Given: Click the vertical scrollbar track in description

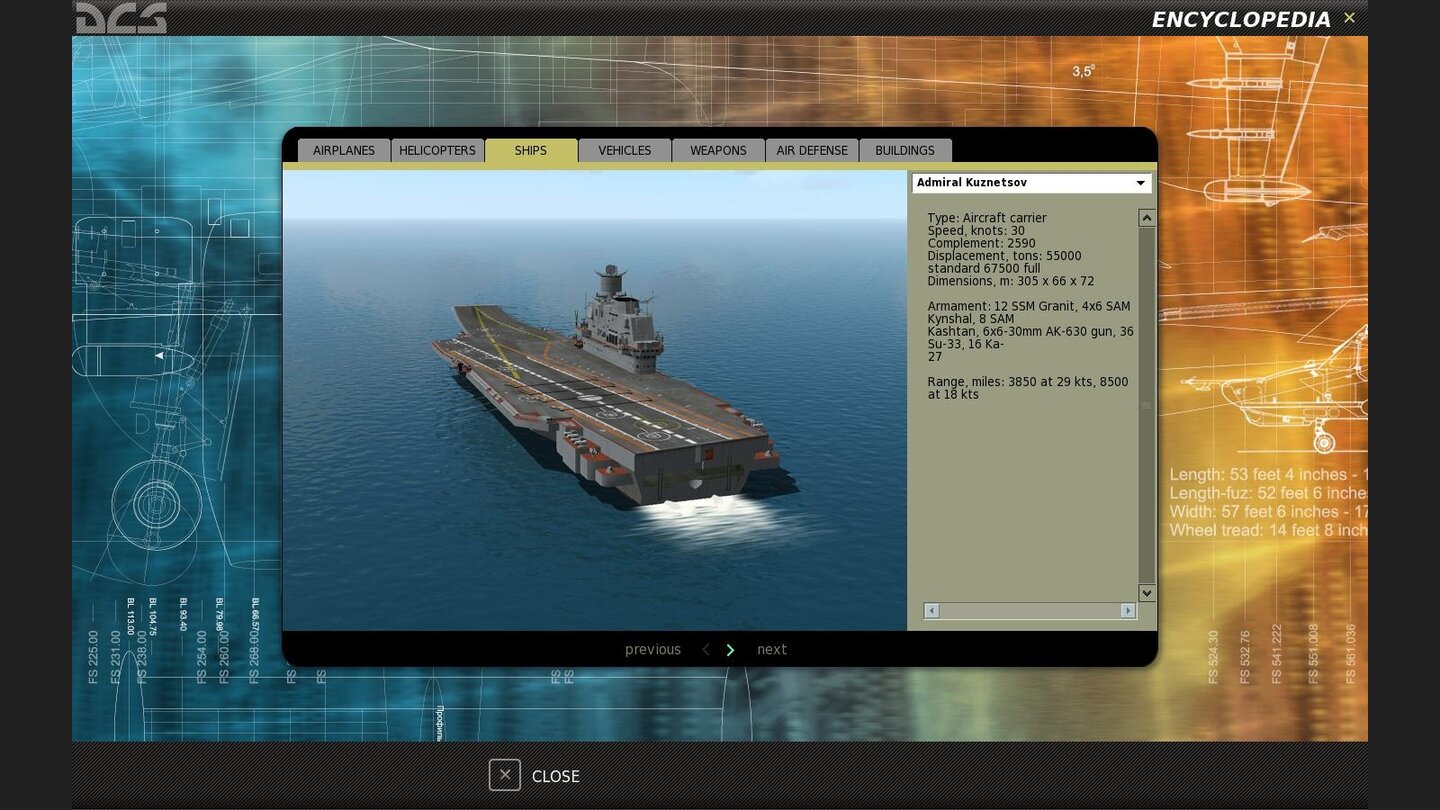Looking at the screenshot, I should click(x=1147, y=405).
